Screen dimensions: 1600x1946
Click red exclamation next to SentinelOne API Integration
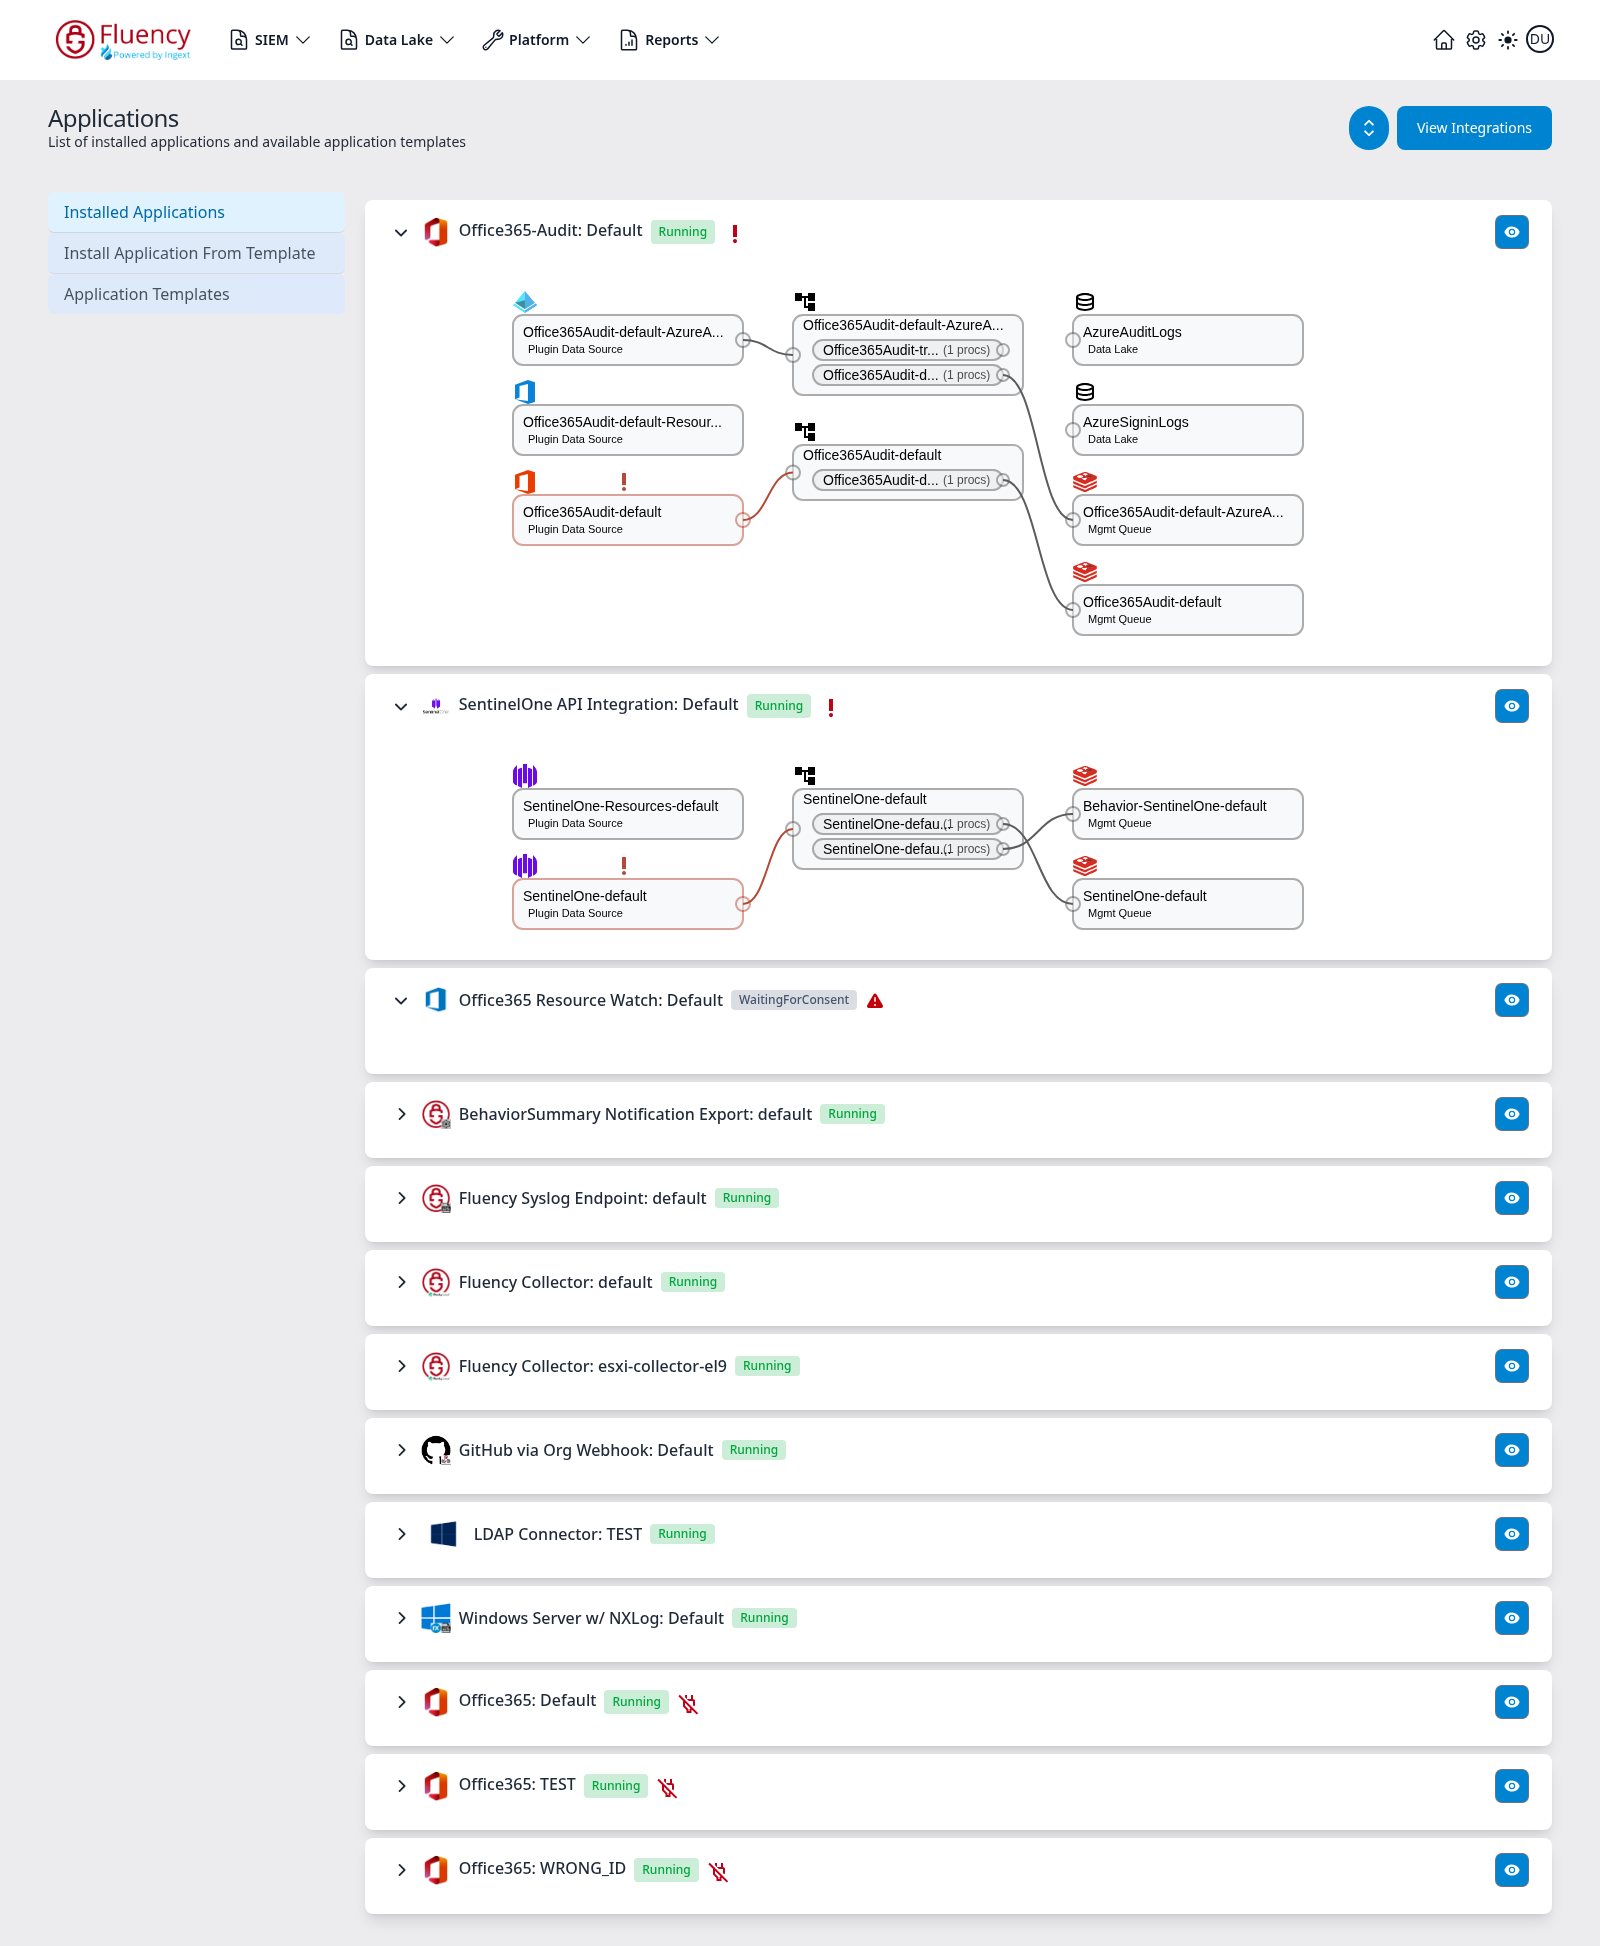pyautogui.click(x=831, y=707)
